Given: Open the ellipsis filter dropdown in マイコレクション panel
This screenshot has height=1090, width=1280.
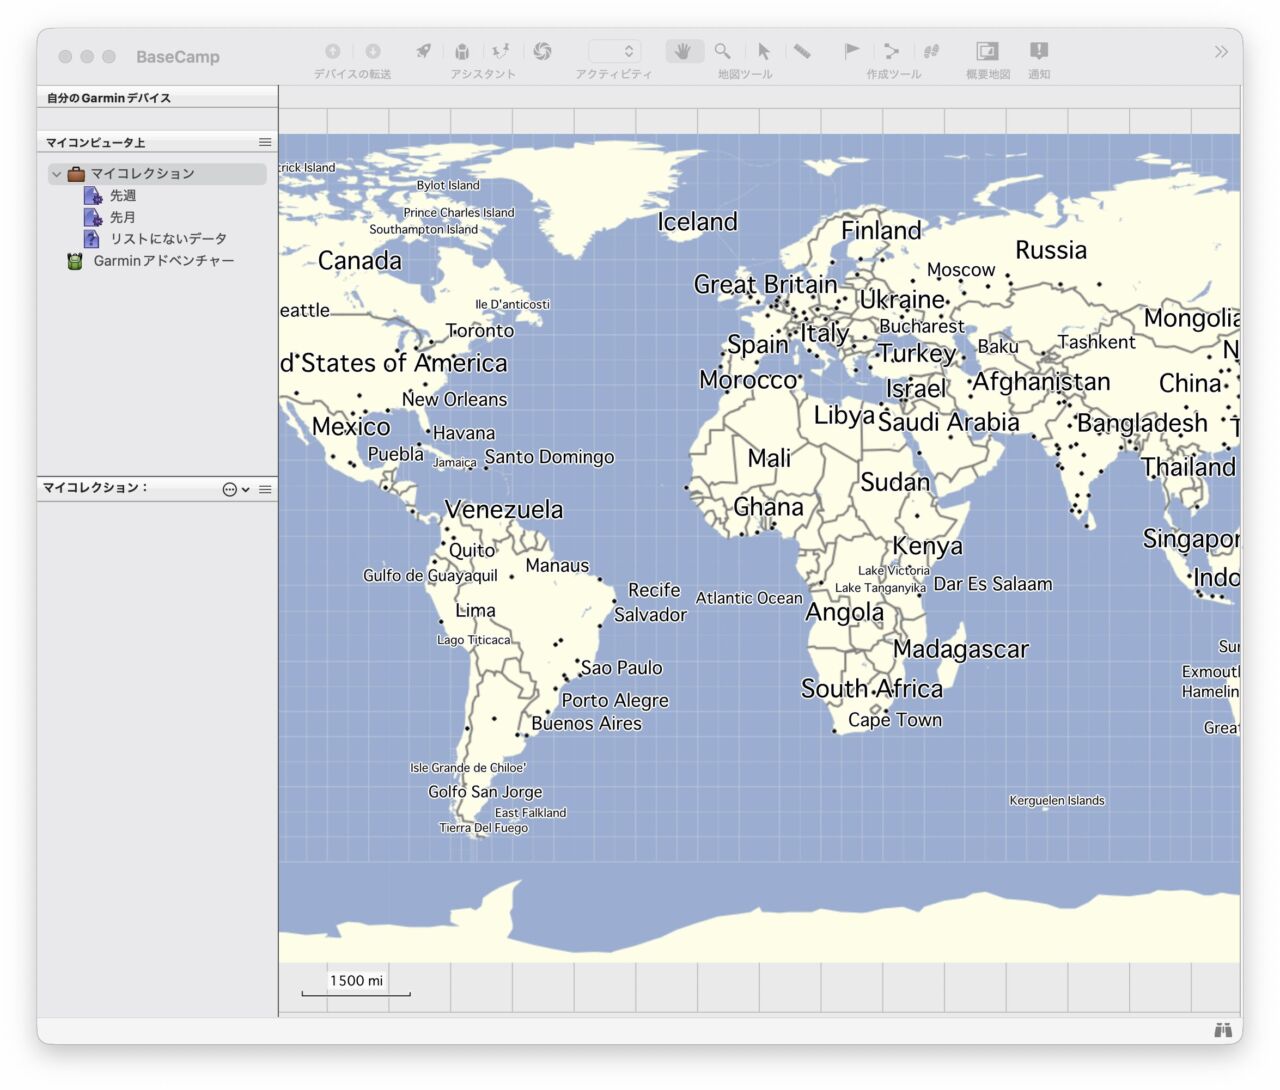Looking at the screenshot, I should click(235, 489).
